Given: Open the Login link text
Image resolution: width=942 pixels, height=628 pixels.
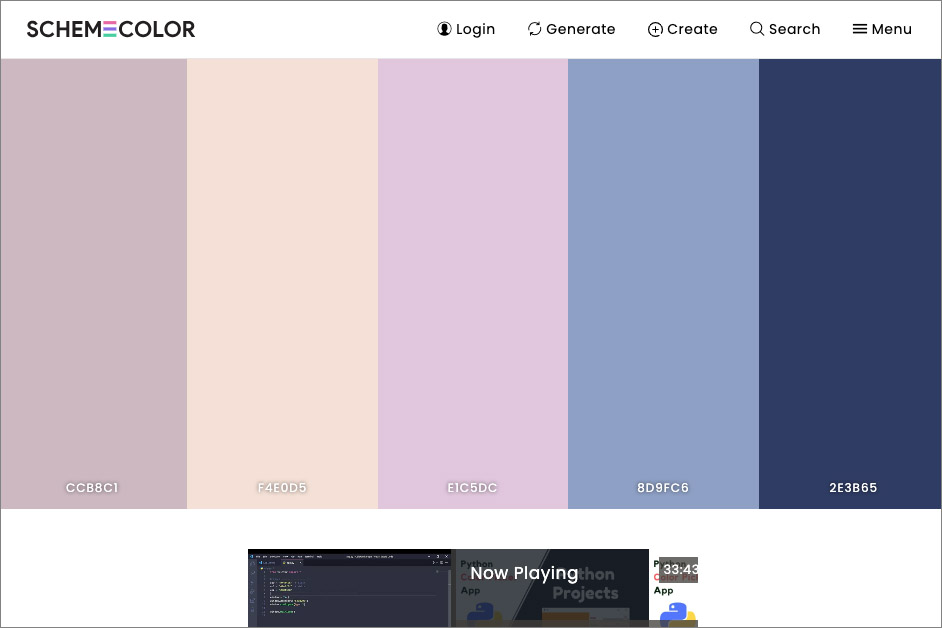Looking at the screenshot, I should pos(475,29).
